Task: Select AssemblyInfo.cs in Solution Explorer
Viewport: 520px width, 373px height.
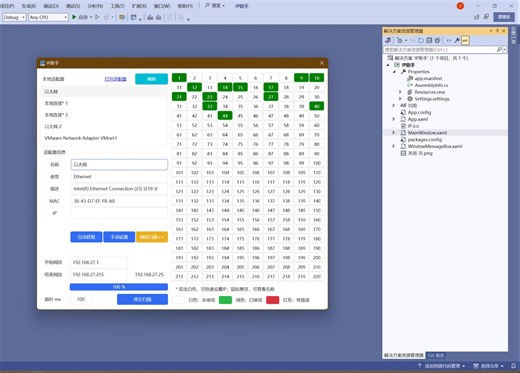Action: pos(431,85)
